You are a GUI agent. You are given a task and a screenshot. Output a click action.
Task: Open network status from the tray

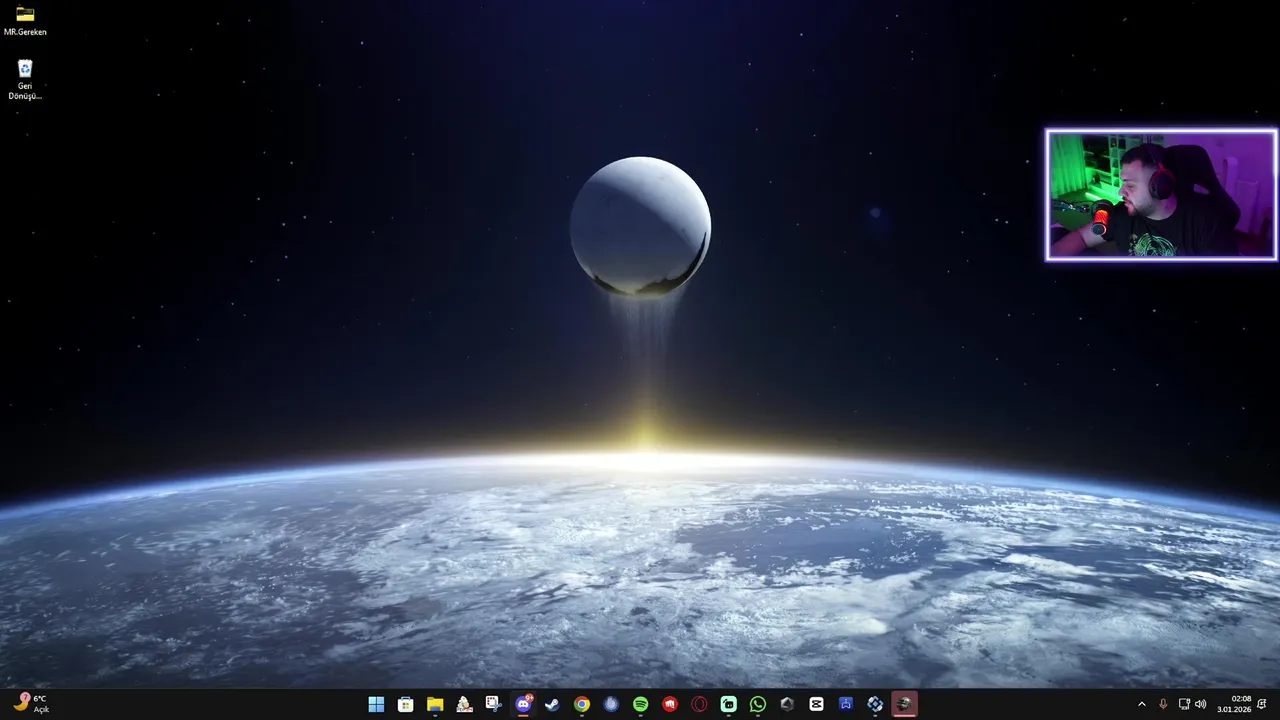[x=1184, y=704]
